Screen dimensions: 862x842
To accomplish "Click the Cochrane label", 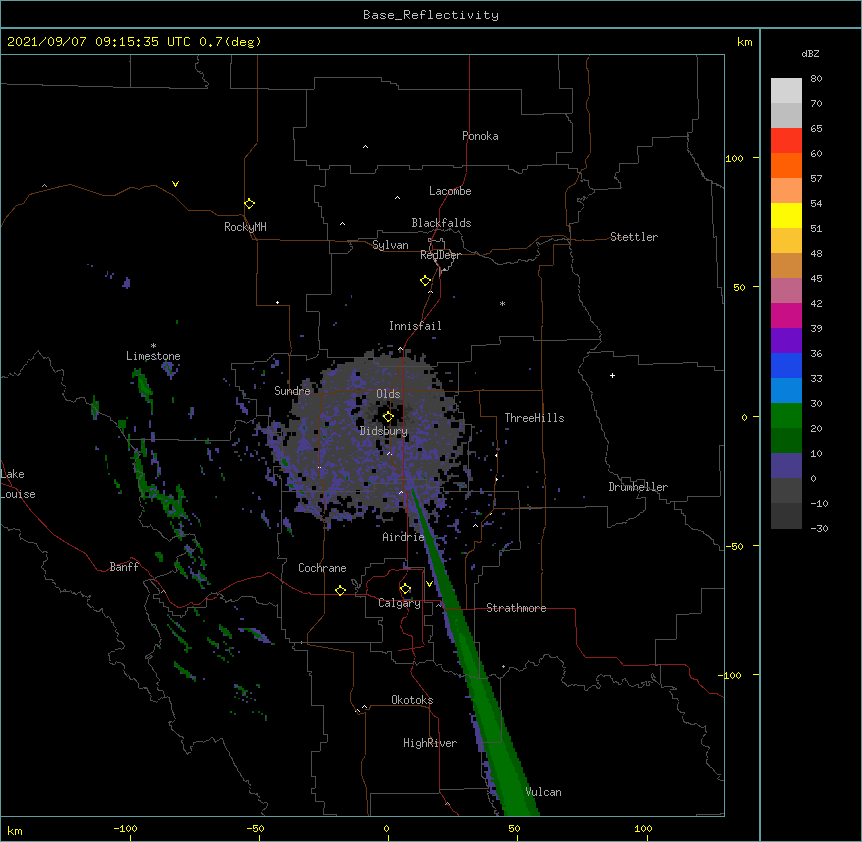I will pyautogui.click(x=322, y=568).
